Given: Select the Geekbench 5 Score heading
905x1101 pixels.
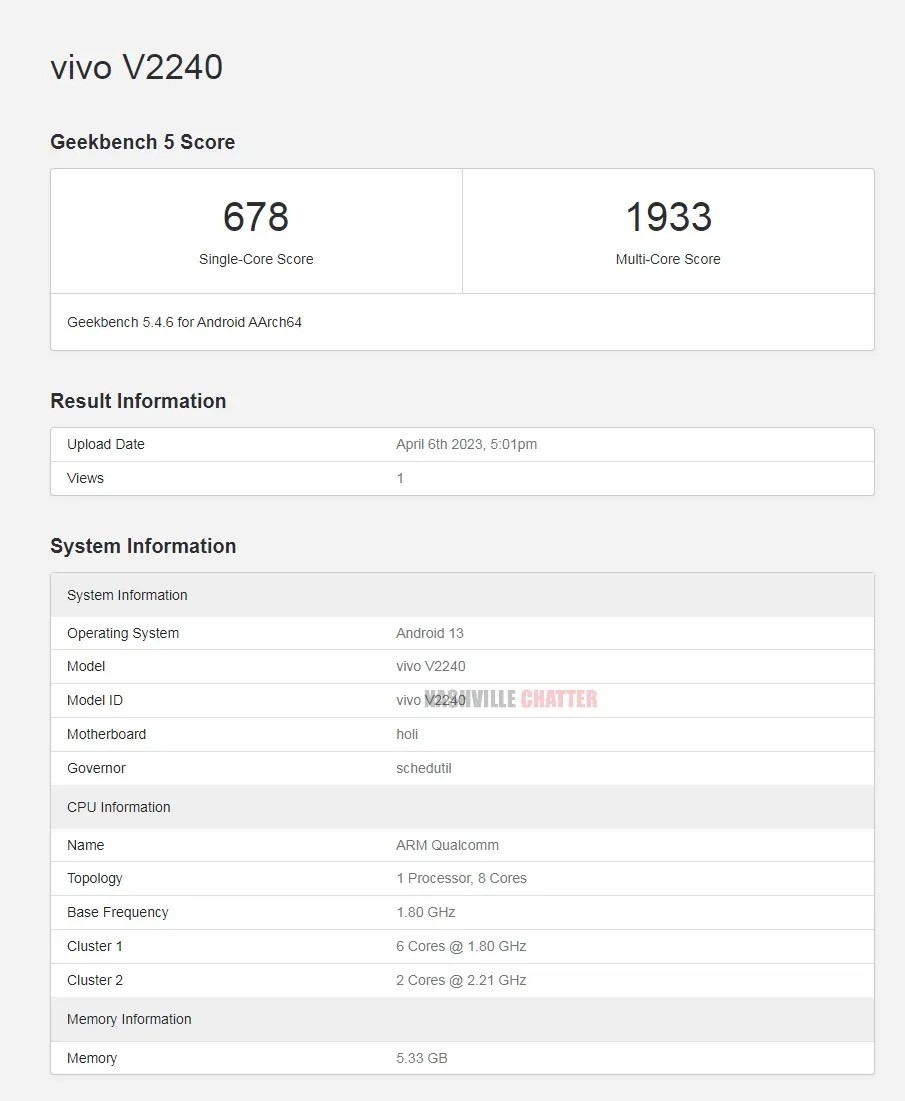Looking at the screenshot, I should [x=142, y=142].
